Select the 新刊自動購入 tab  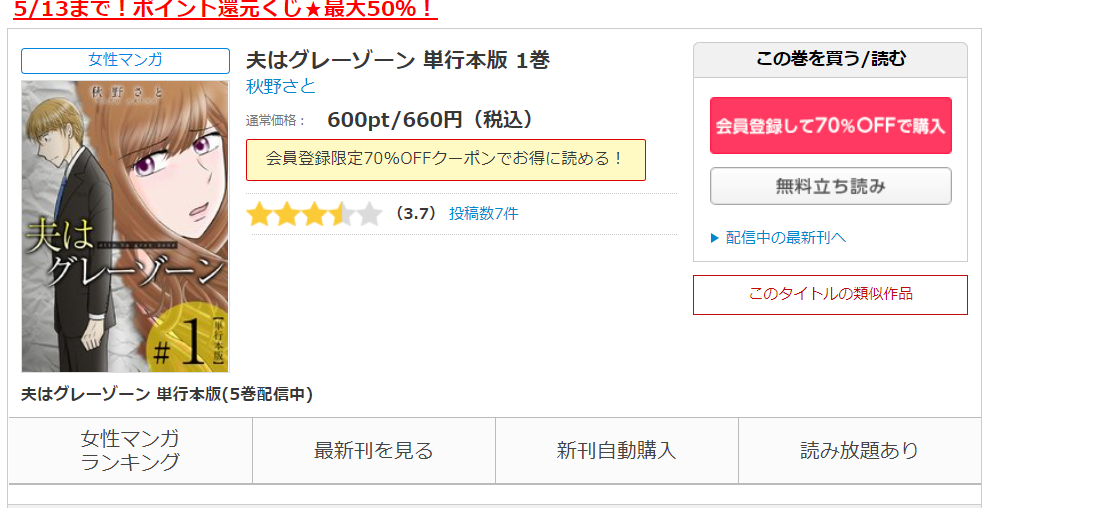617,451
